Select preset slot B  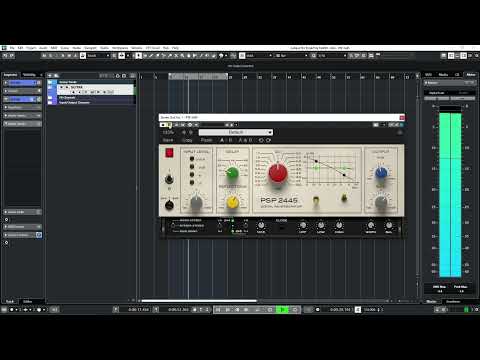[x=230, y=140]
